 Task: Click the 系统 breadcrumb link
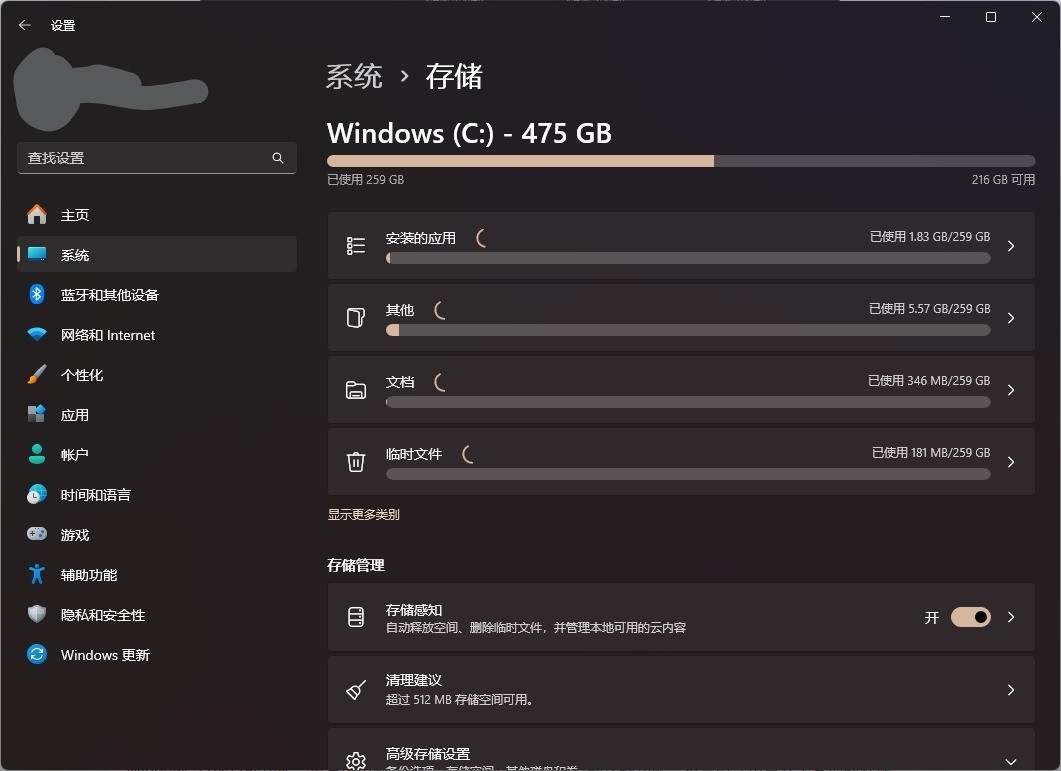[x=354, y=77]
